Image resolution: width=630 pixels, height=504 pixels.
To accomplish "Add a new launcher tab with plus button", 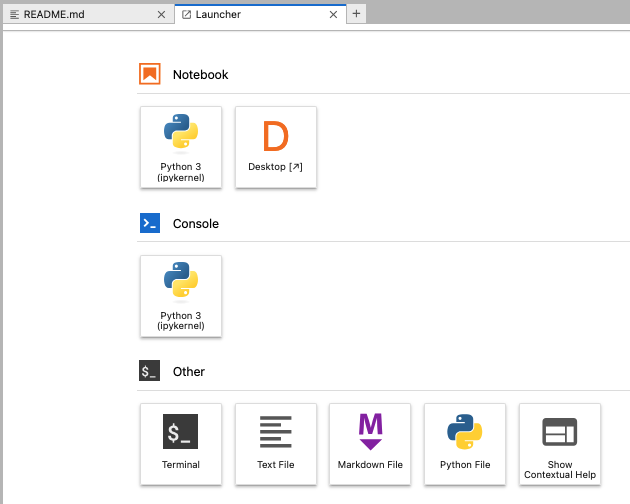I will (357, 14).
